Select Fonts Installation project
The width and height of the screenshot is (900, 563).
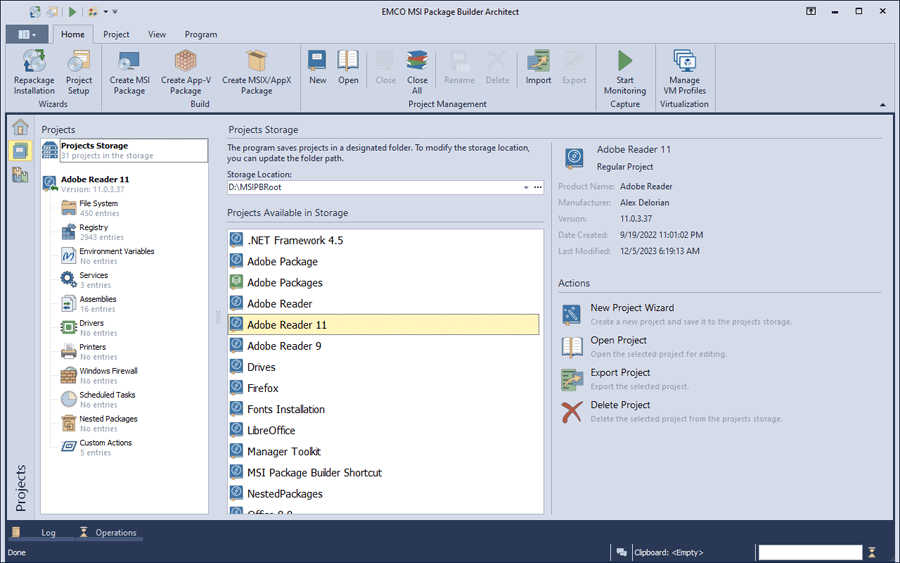click(x=383, y=409)
